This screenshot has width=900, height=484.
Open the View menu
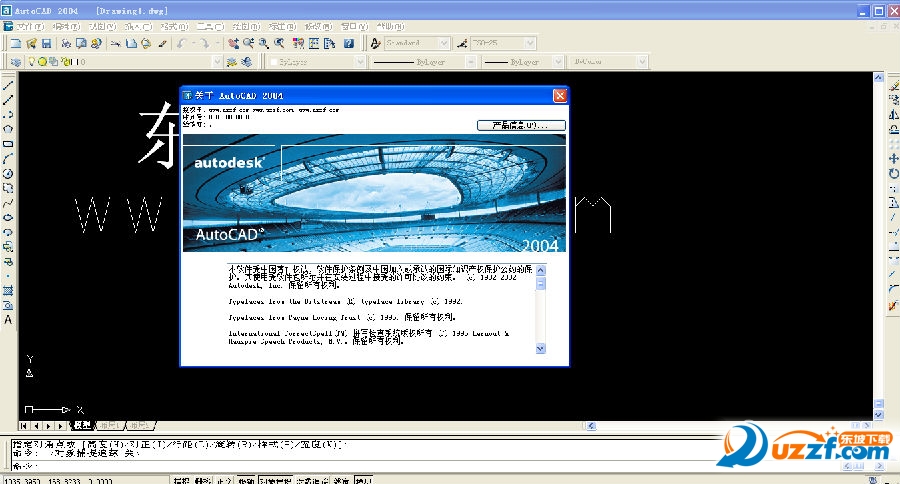click(x=102, y=26)
